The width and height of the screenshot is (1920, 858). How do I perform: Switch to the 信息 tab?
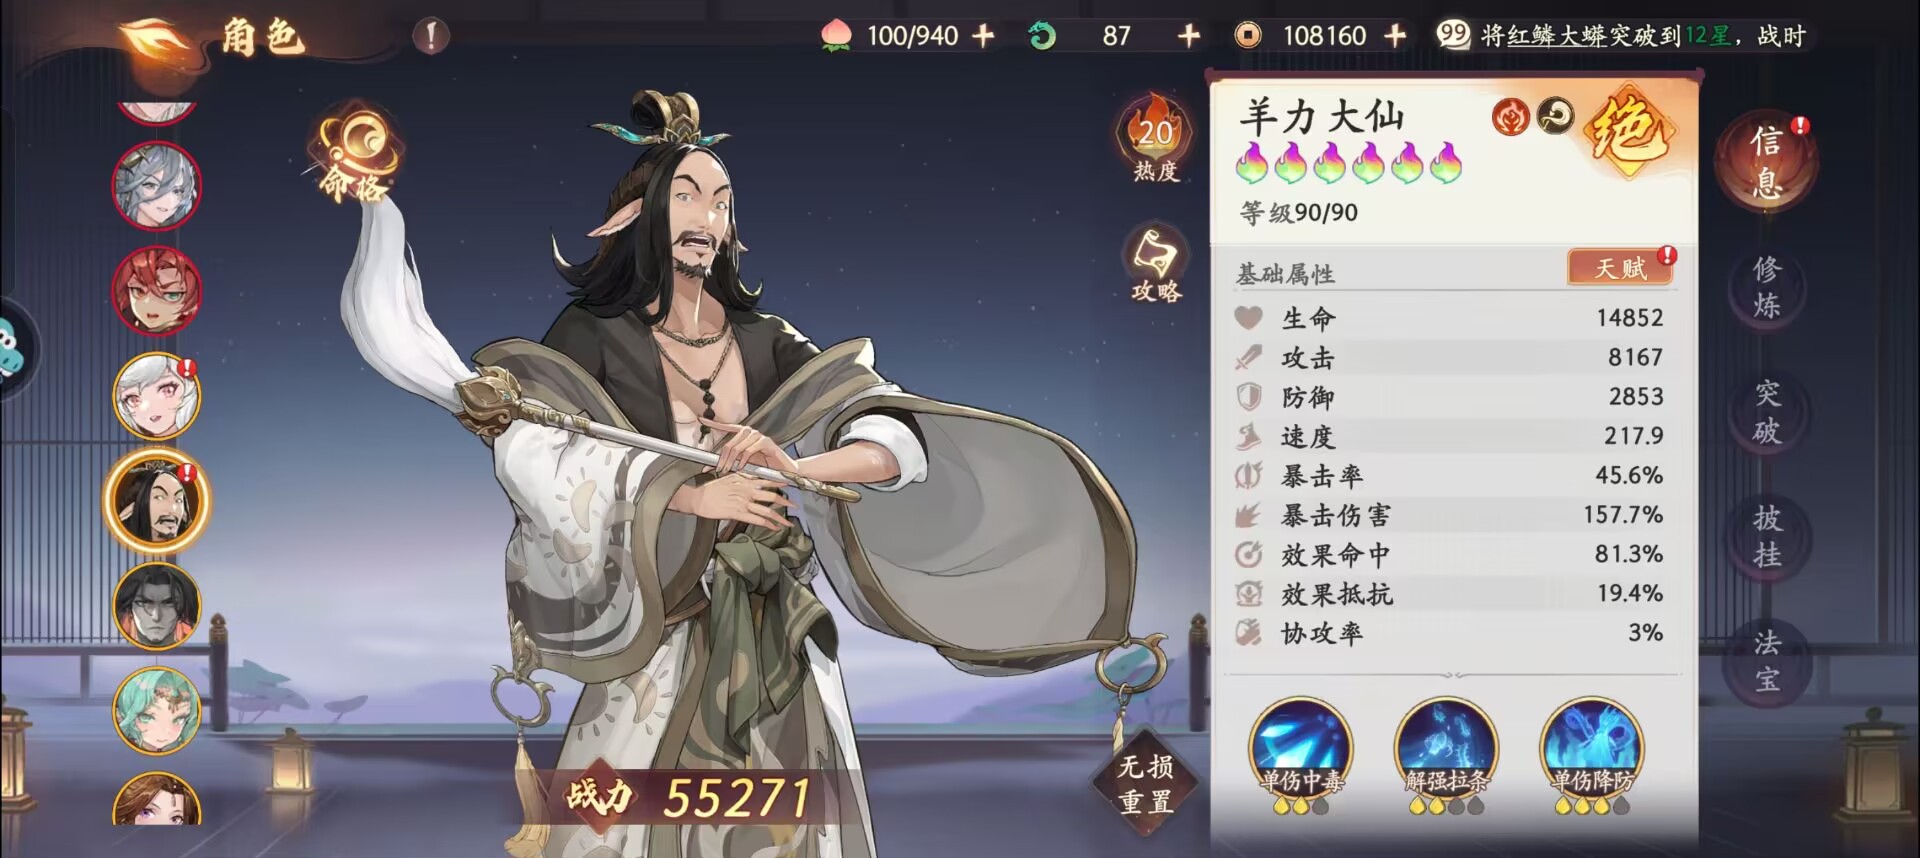coord(1767,160)
